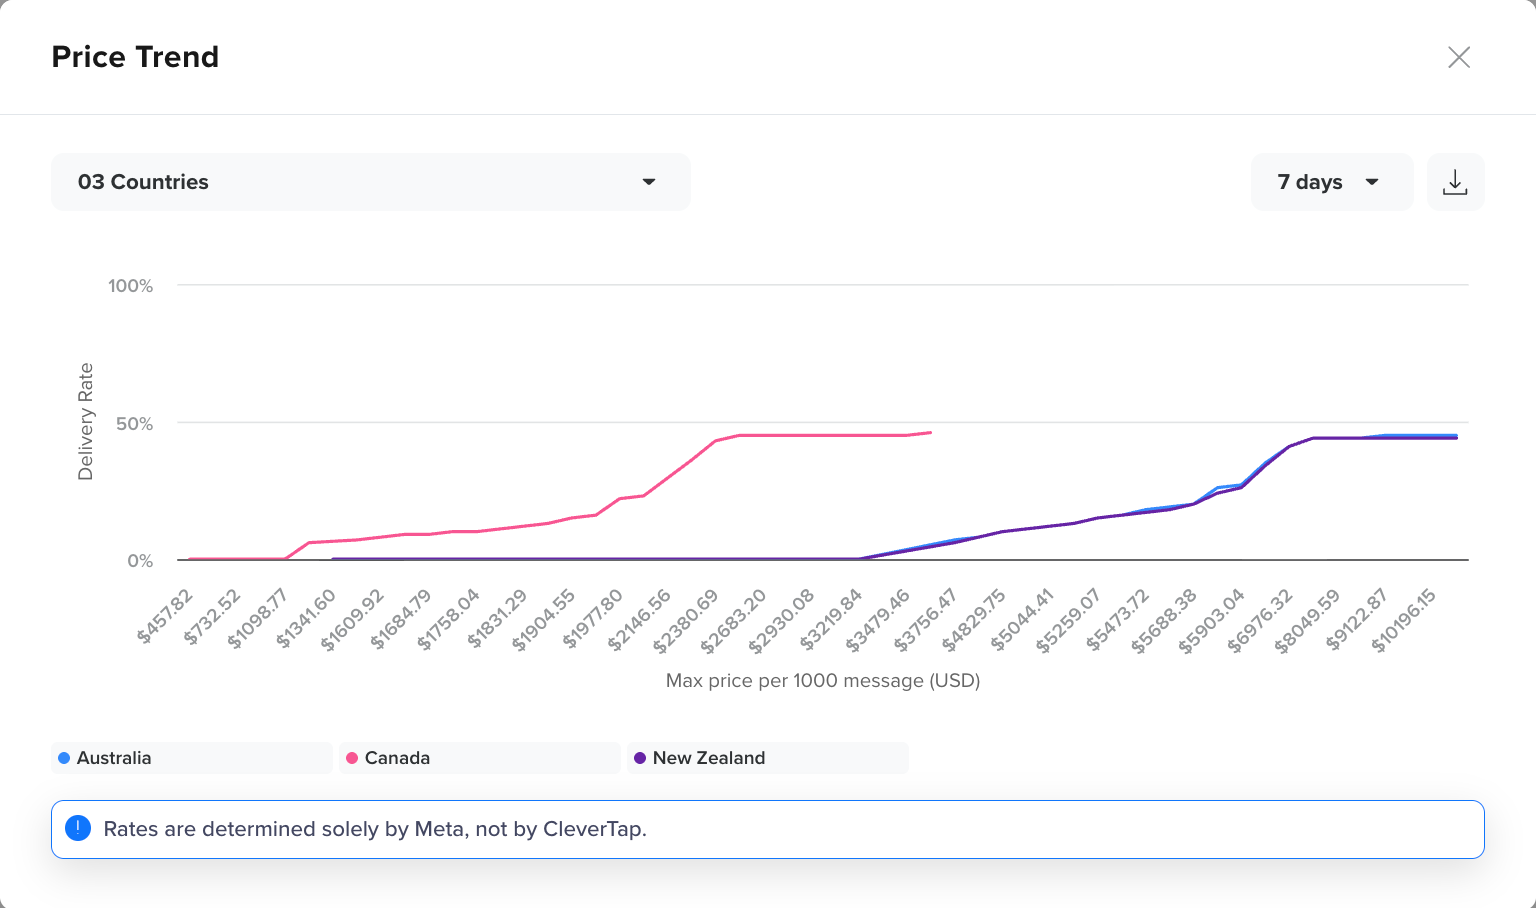Click the 03 Countries dropdown arrow
1536x908 pixels.
[x=649, y=182]
